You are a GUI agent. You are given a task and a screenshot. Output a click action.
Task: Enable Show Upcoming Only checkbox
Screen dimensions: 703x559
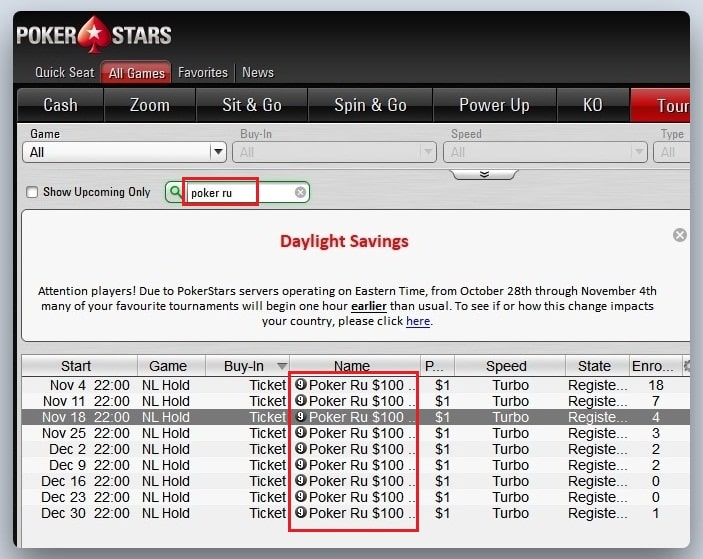(32, 192)
